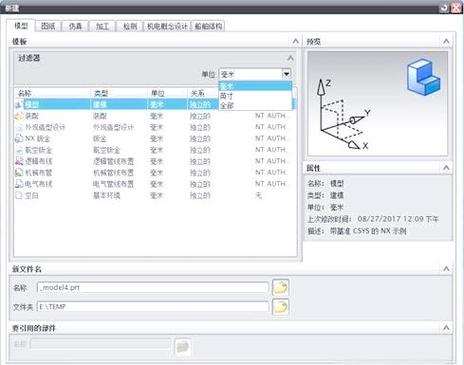464x365 pixels.
Task: Click the 上次修改时间 date in 属性
Action: [398, 219]
